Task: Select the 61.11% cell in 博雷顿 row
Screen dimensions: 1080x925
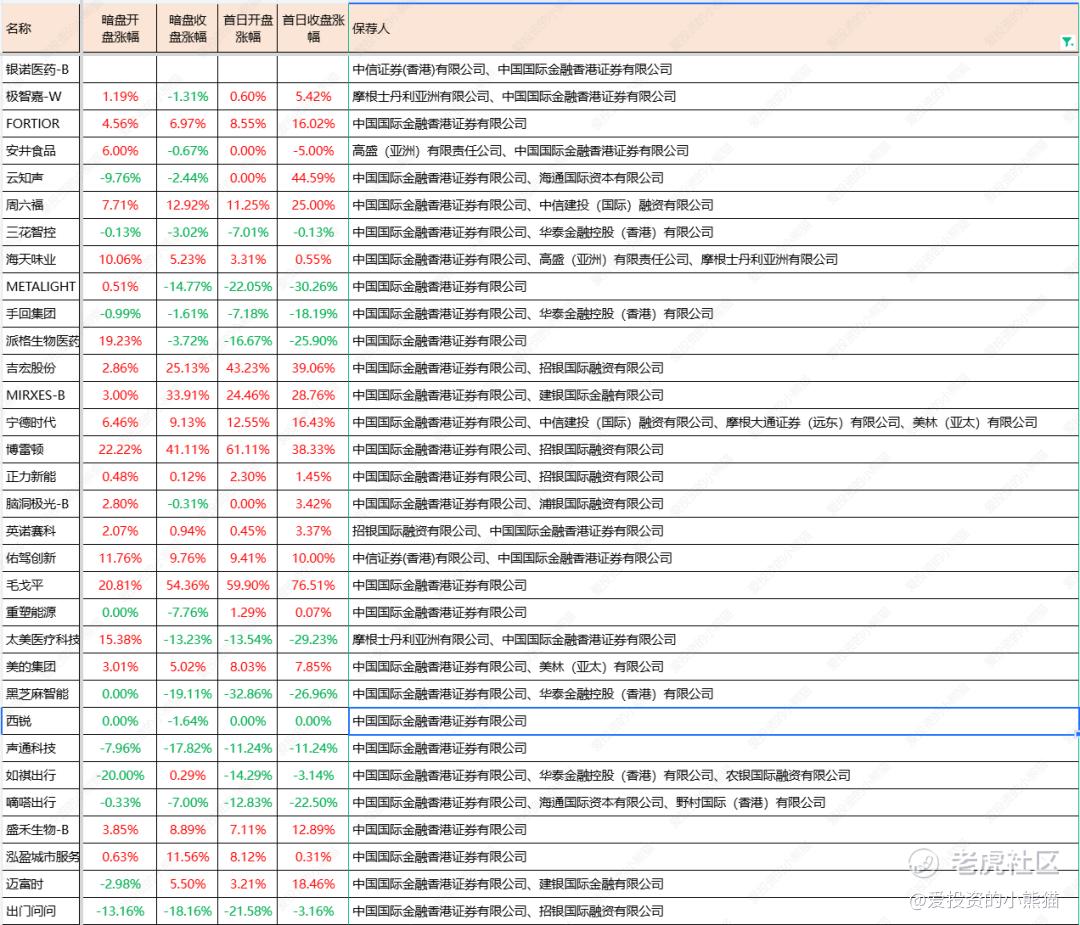Action: point(248,450)
